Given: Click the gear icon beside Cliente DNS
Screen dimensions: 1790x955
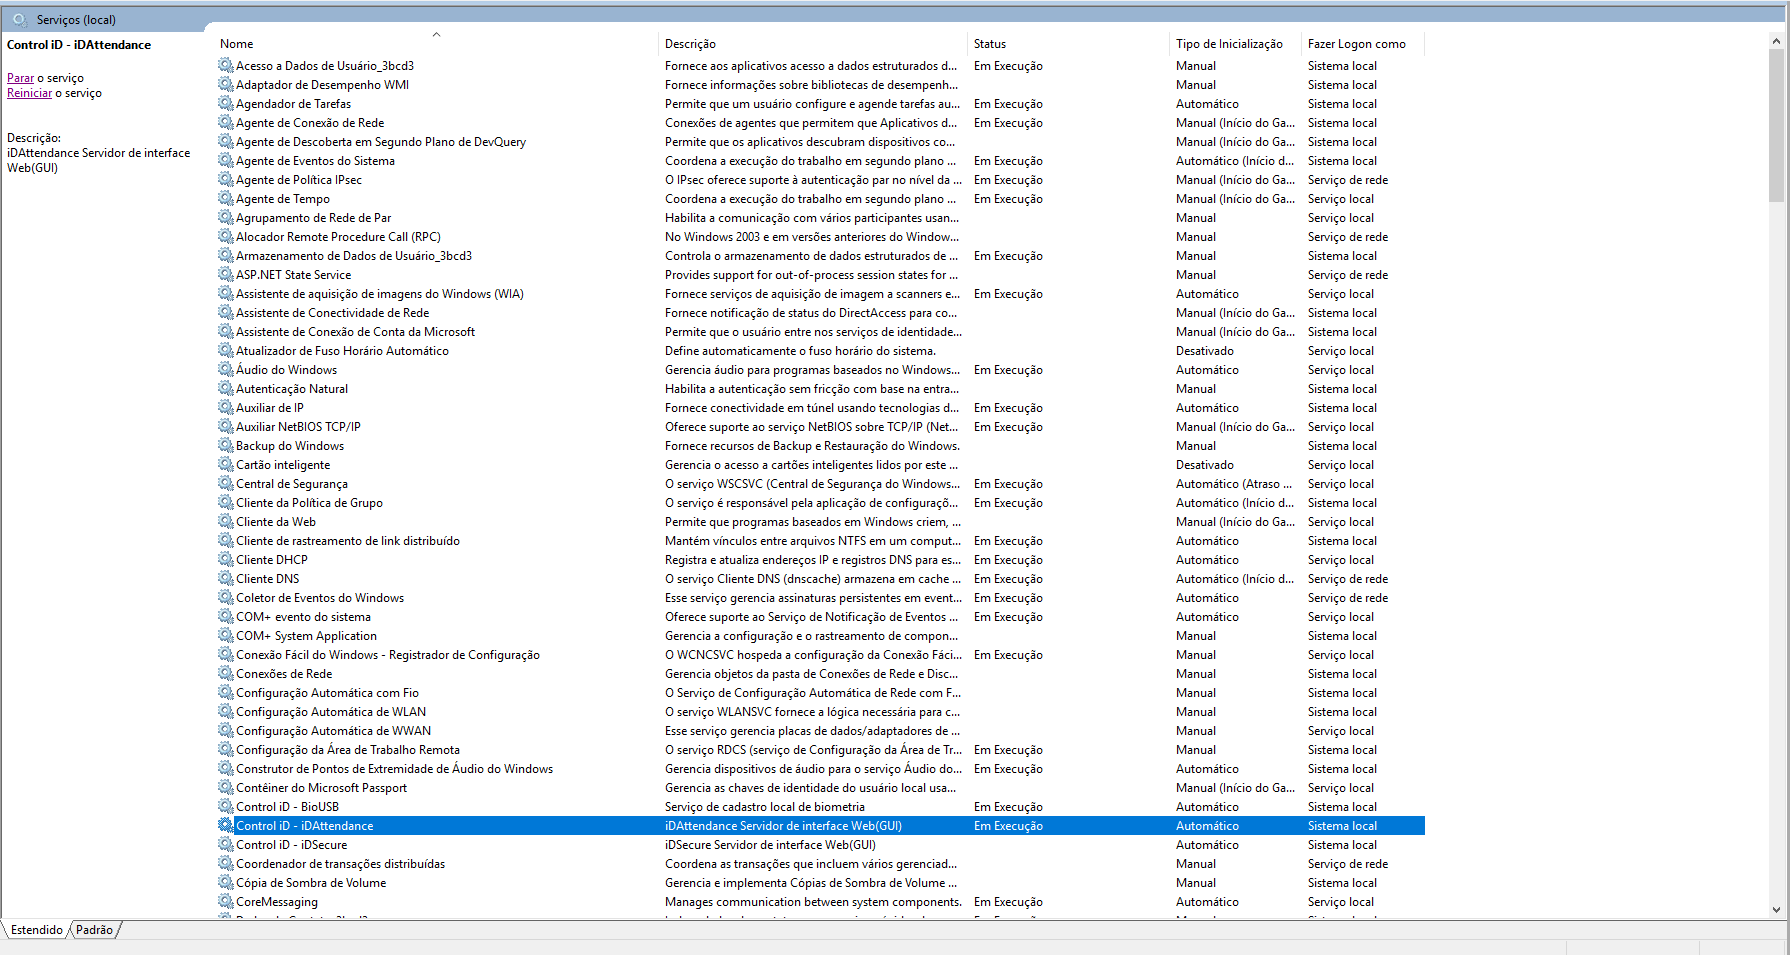Looking at the screenshot, I should (226, 578).
